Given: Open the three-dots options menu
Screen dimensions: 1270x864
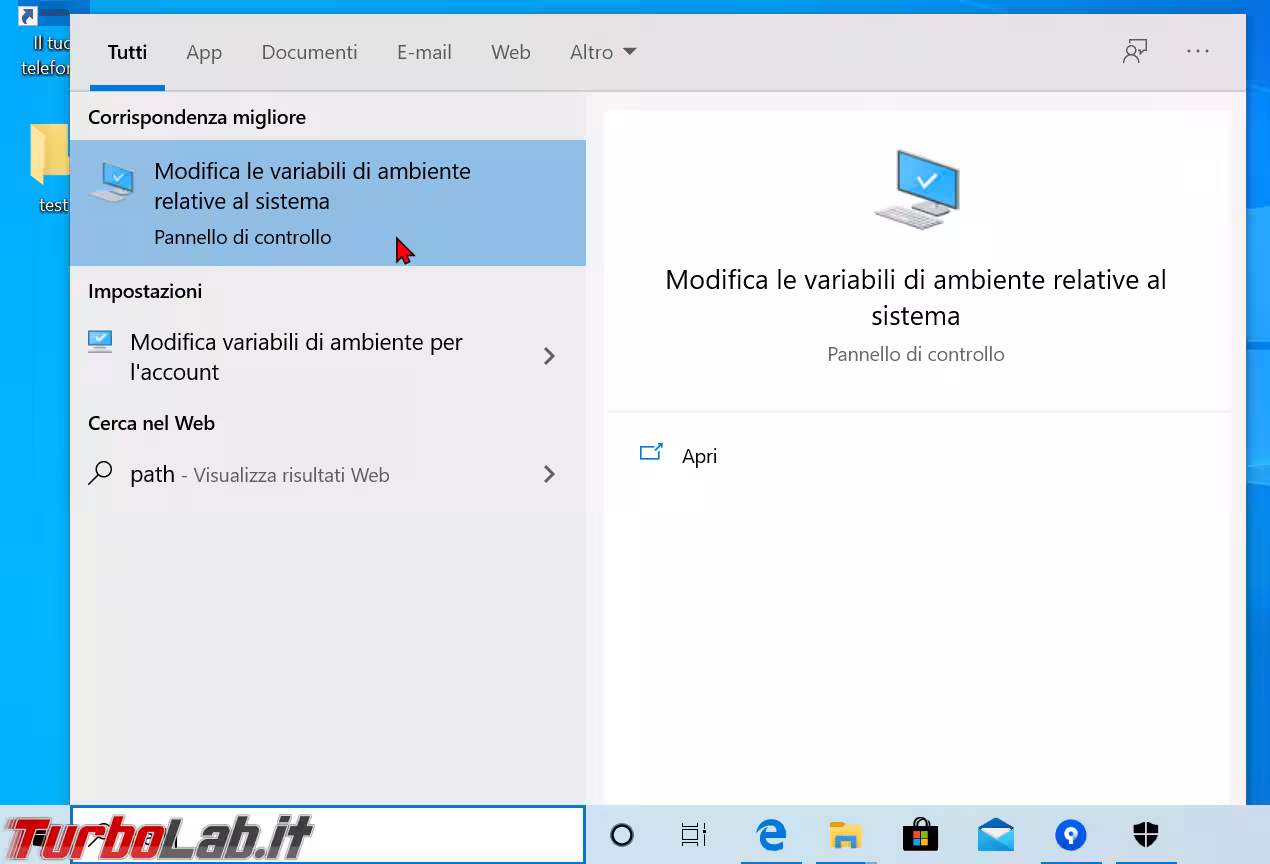Looking at the screenshot, I should (x=1198, y=52).
